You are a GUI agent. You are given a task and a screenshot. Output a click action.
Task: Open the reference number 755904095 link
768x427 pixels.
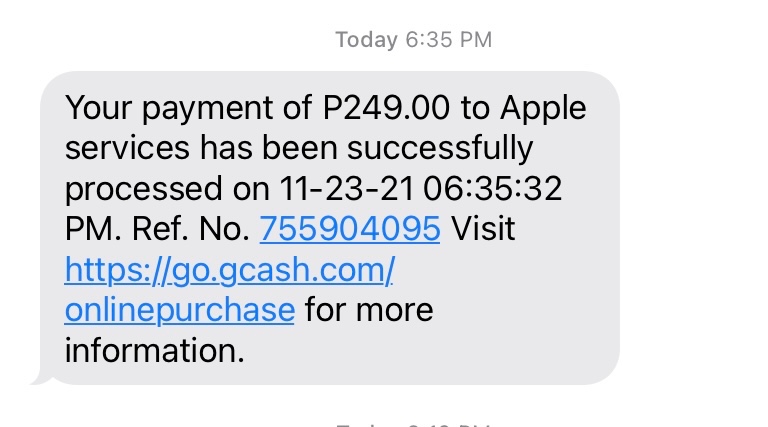pyautogui.click(x=350, y=229)
